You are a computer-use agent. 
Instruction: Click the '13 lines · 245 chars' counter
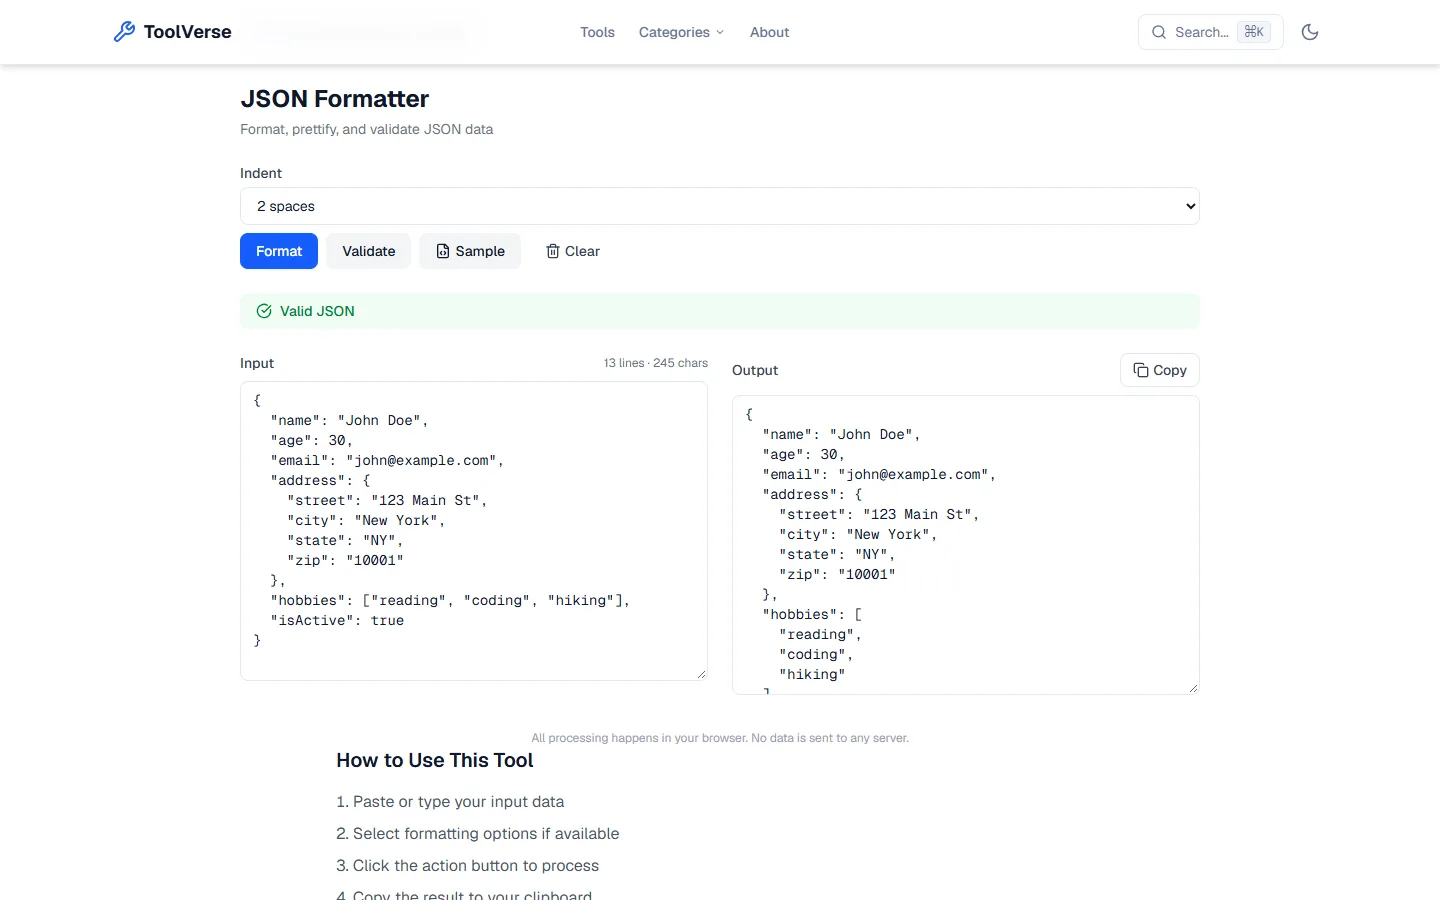point(655,363)
